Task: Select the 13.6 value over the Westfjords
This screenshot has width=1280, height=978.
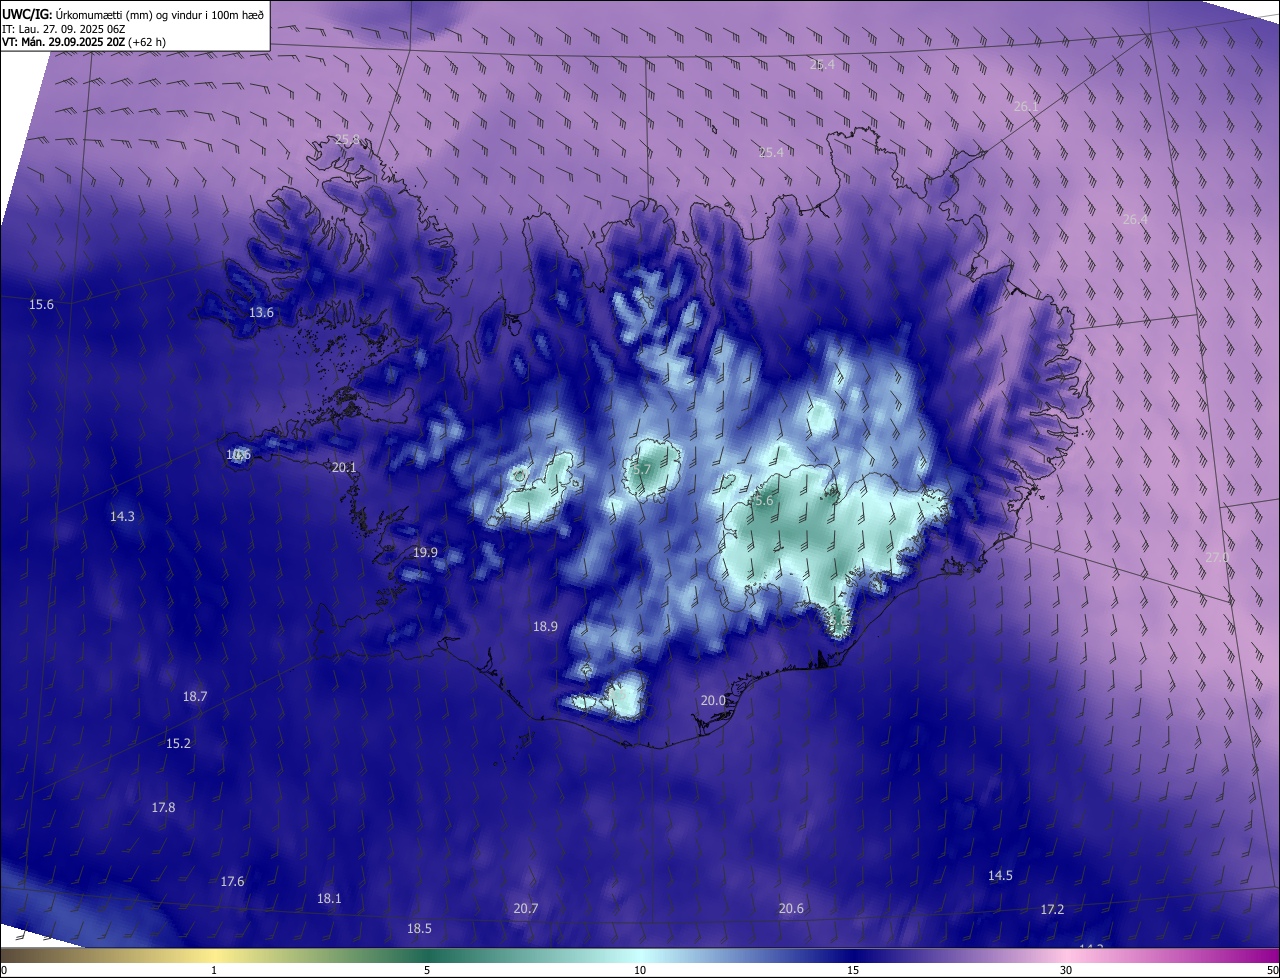Action: (261, 312)
